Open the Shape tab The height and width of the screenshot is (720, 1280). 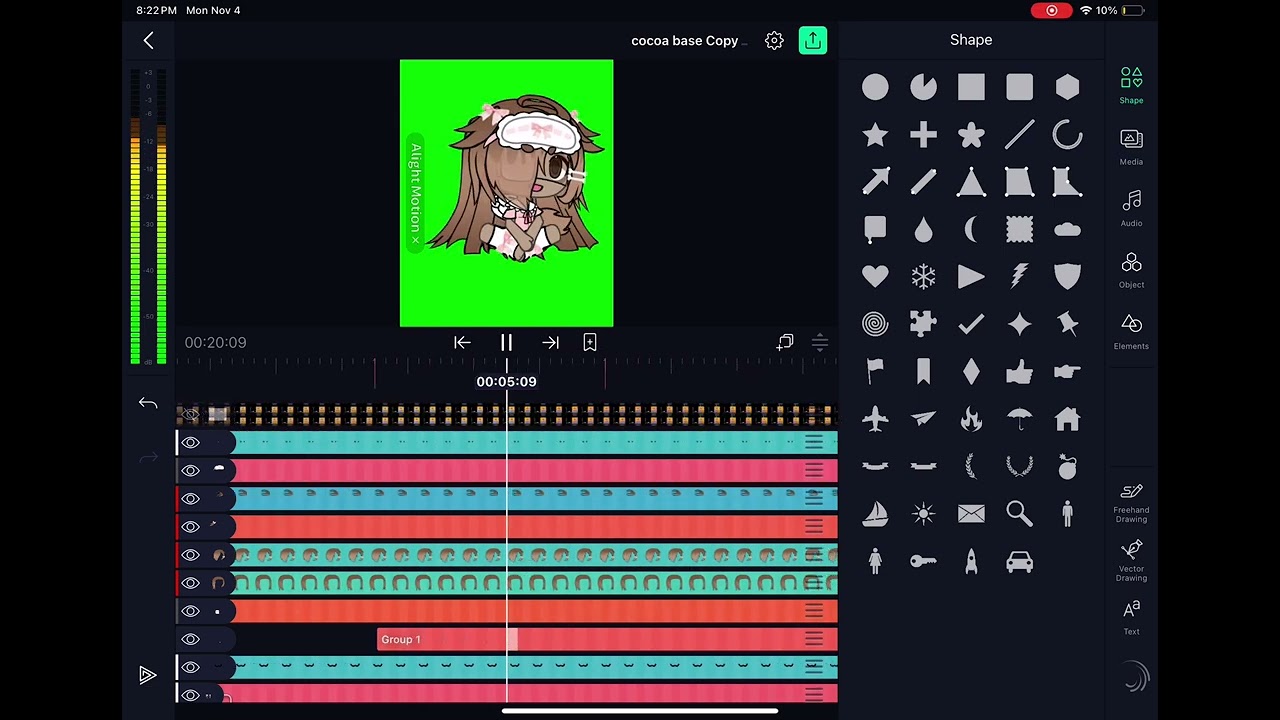coord(1131,86)
